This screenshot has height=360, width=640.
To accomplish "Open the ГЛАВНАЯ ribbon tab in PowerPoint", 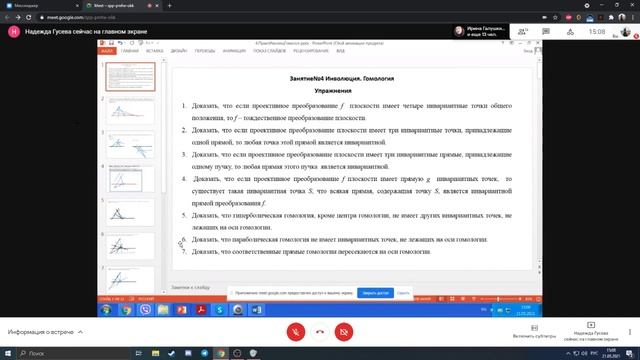I will point(130,51).
